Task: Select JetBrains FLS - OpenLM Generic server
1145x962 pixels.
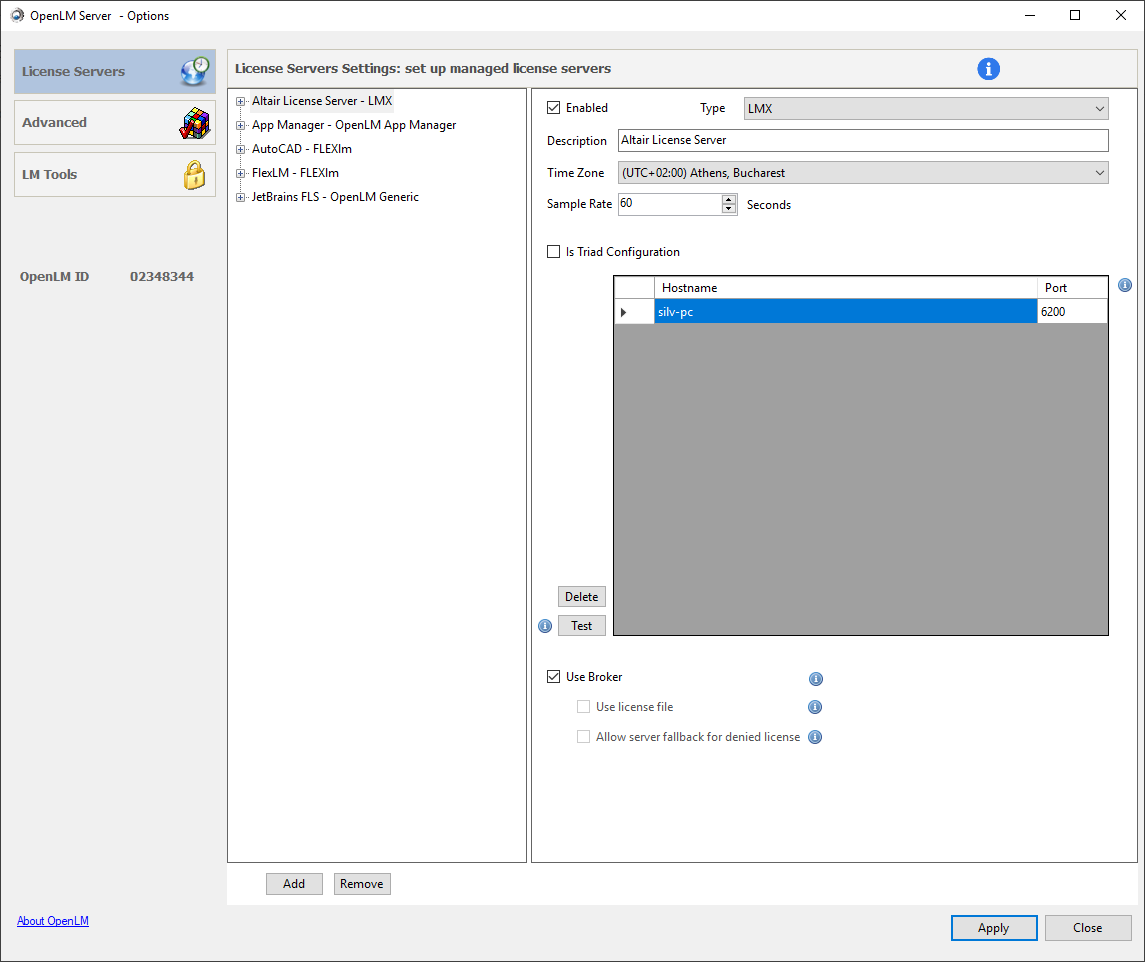Action: point(335,197)
